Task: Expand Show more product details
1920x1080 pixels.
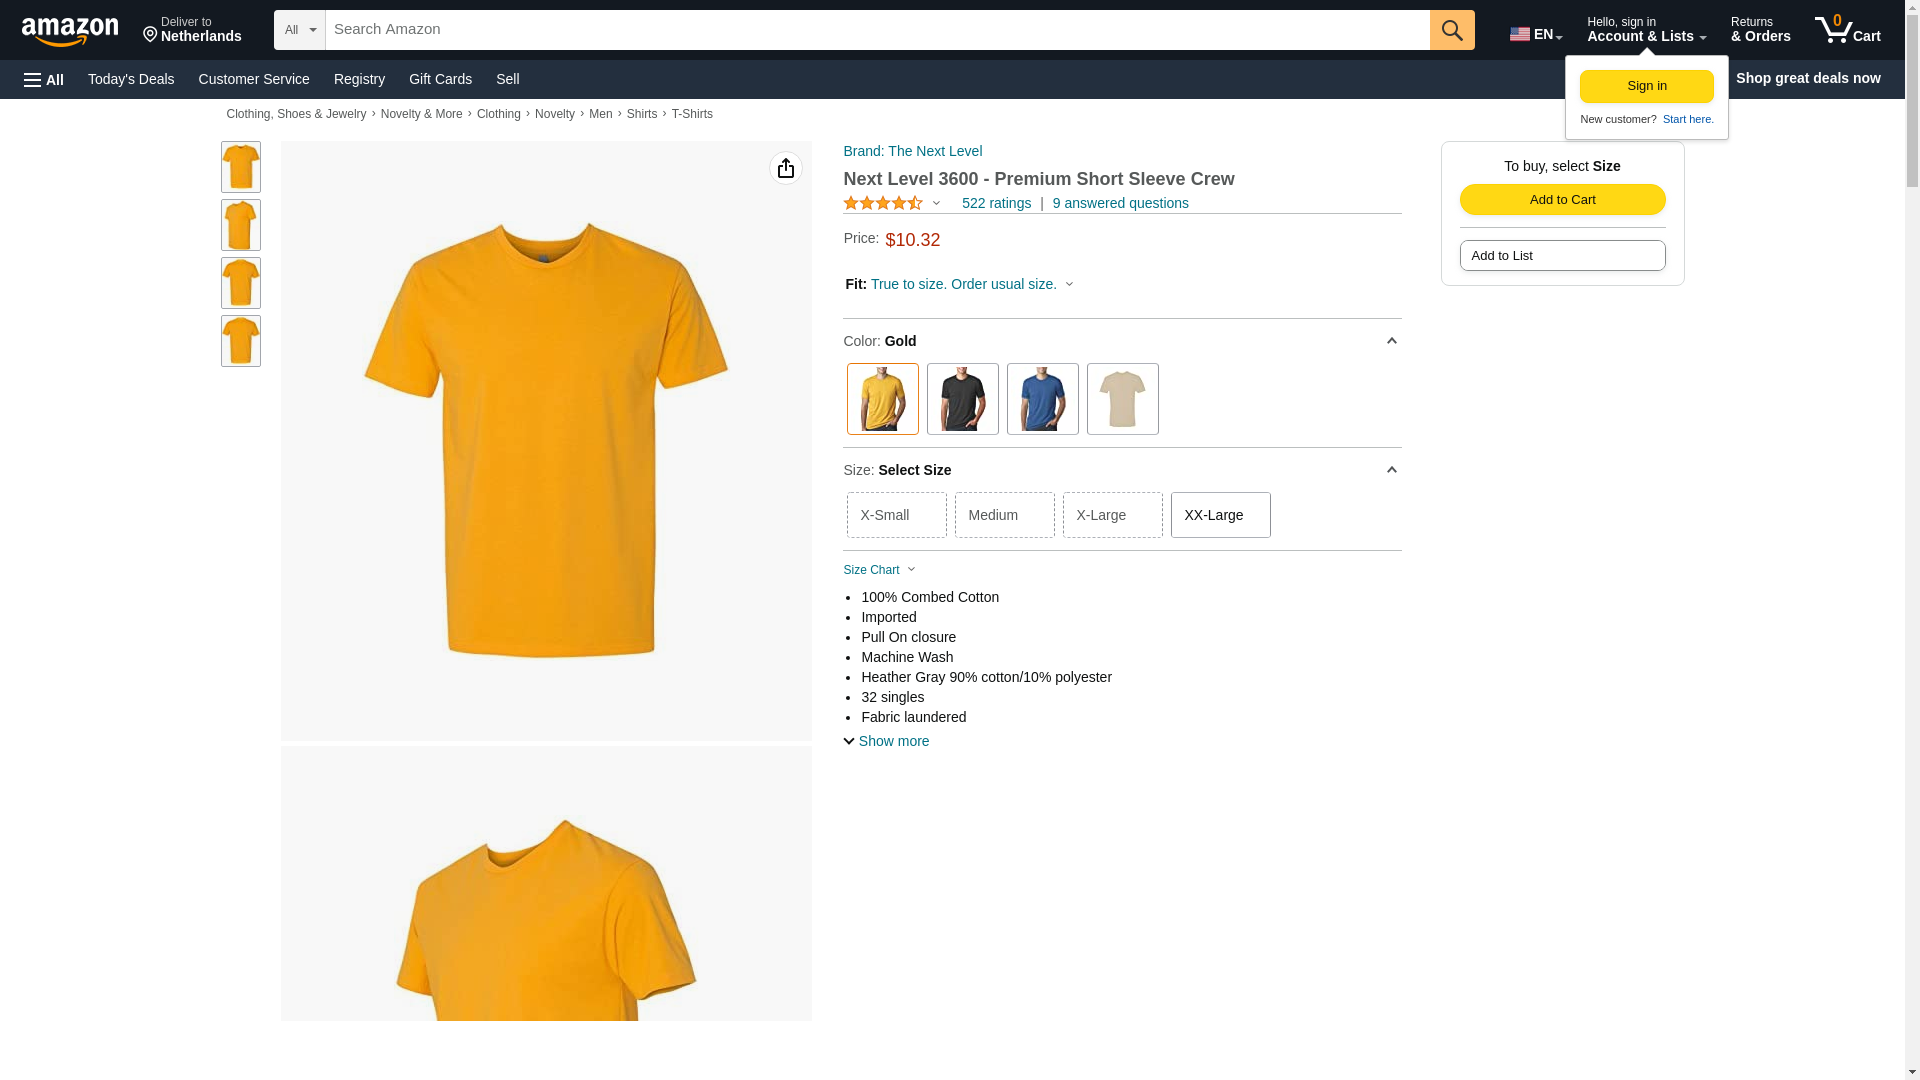Action: point(886,741)
